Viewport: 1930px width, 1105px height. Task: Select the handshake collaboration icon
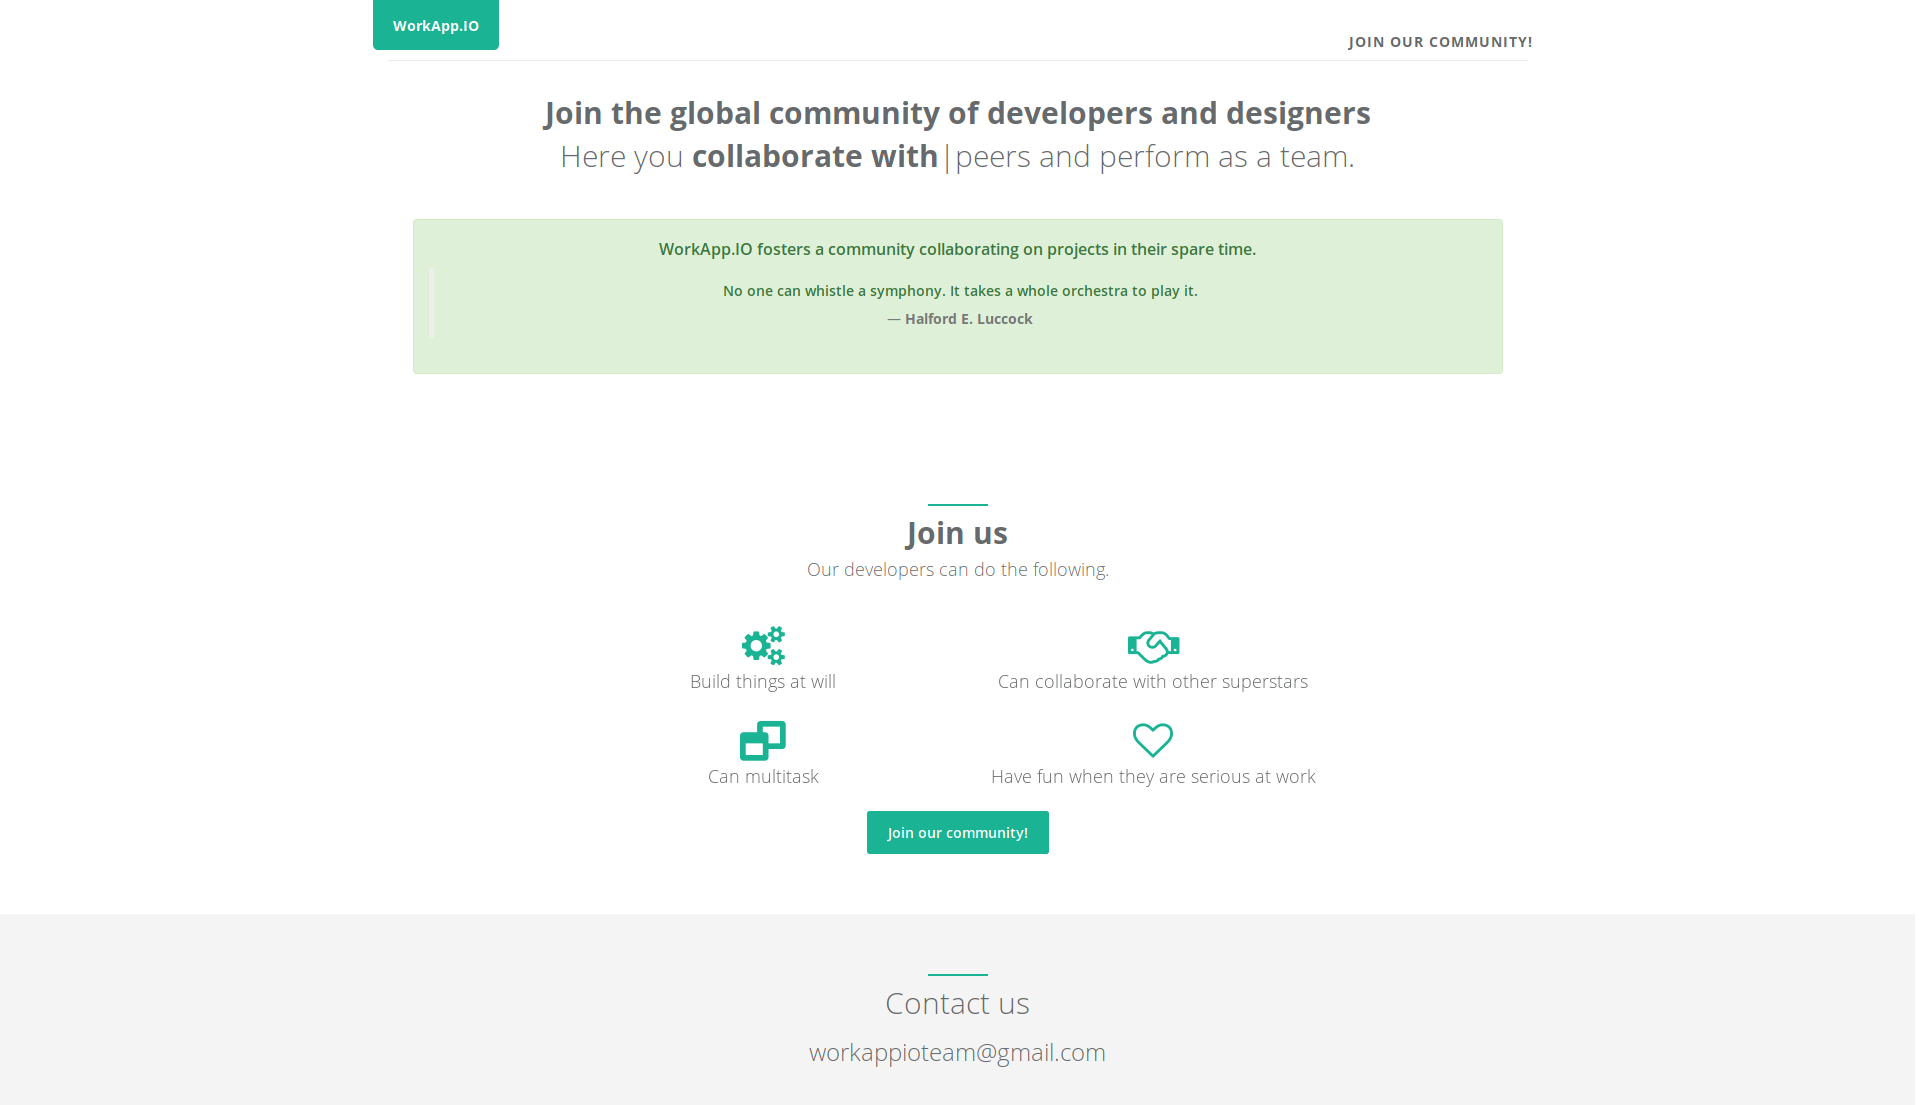(x=1153, y=645)
